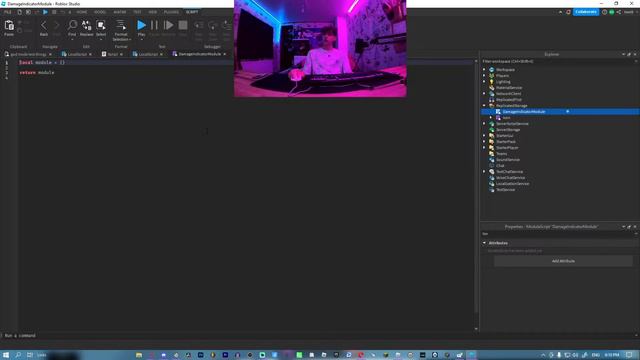Select TextChatService in Explorer
640x360 pixels.
[509, 172]
